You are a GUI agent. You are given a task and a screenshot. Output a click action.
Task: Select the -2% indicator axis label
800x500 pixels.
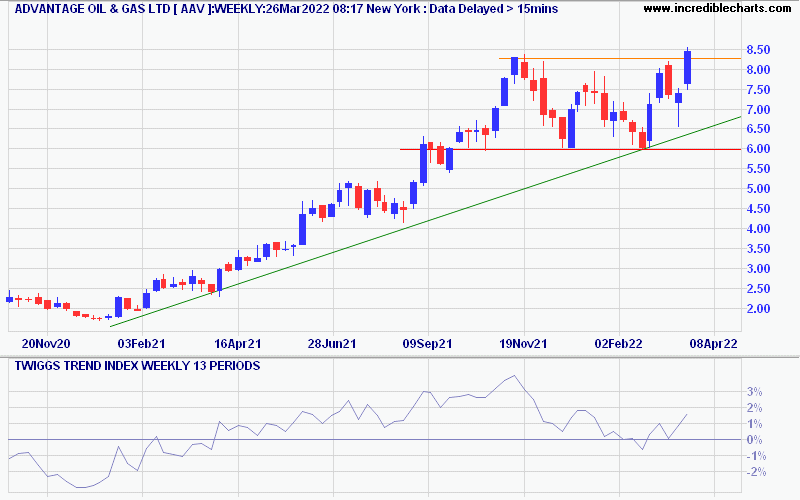click(x=756, y=472)
